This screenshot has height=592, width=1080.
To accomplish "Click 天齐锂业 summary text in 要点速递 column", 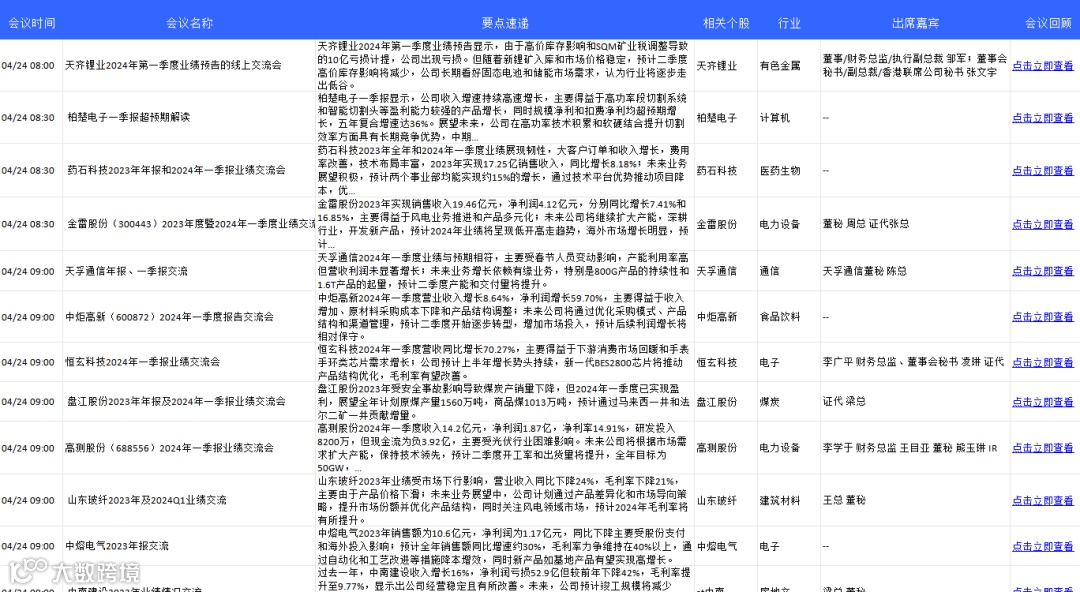I will [503, 65].
